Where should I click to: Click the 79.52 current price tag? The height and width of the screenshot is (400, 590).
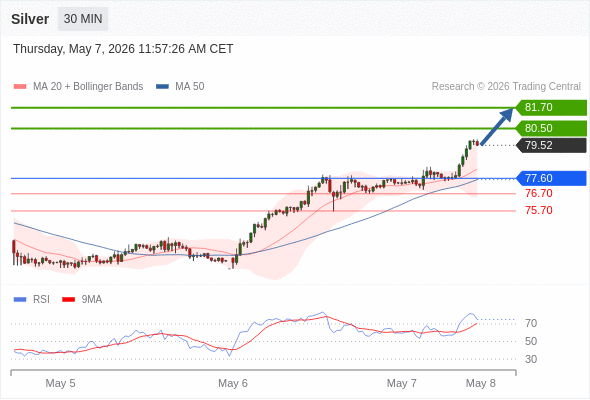click(x=551, y=145)
